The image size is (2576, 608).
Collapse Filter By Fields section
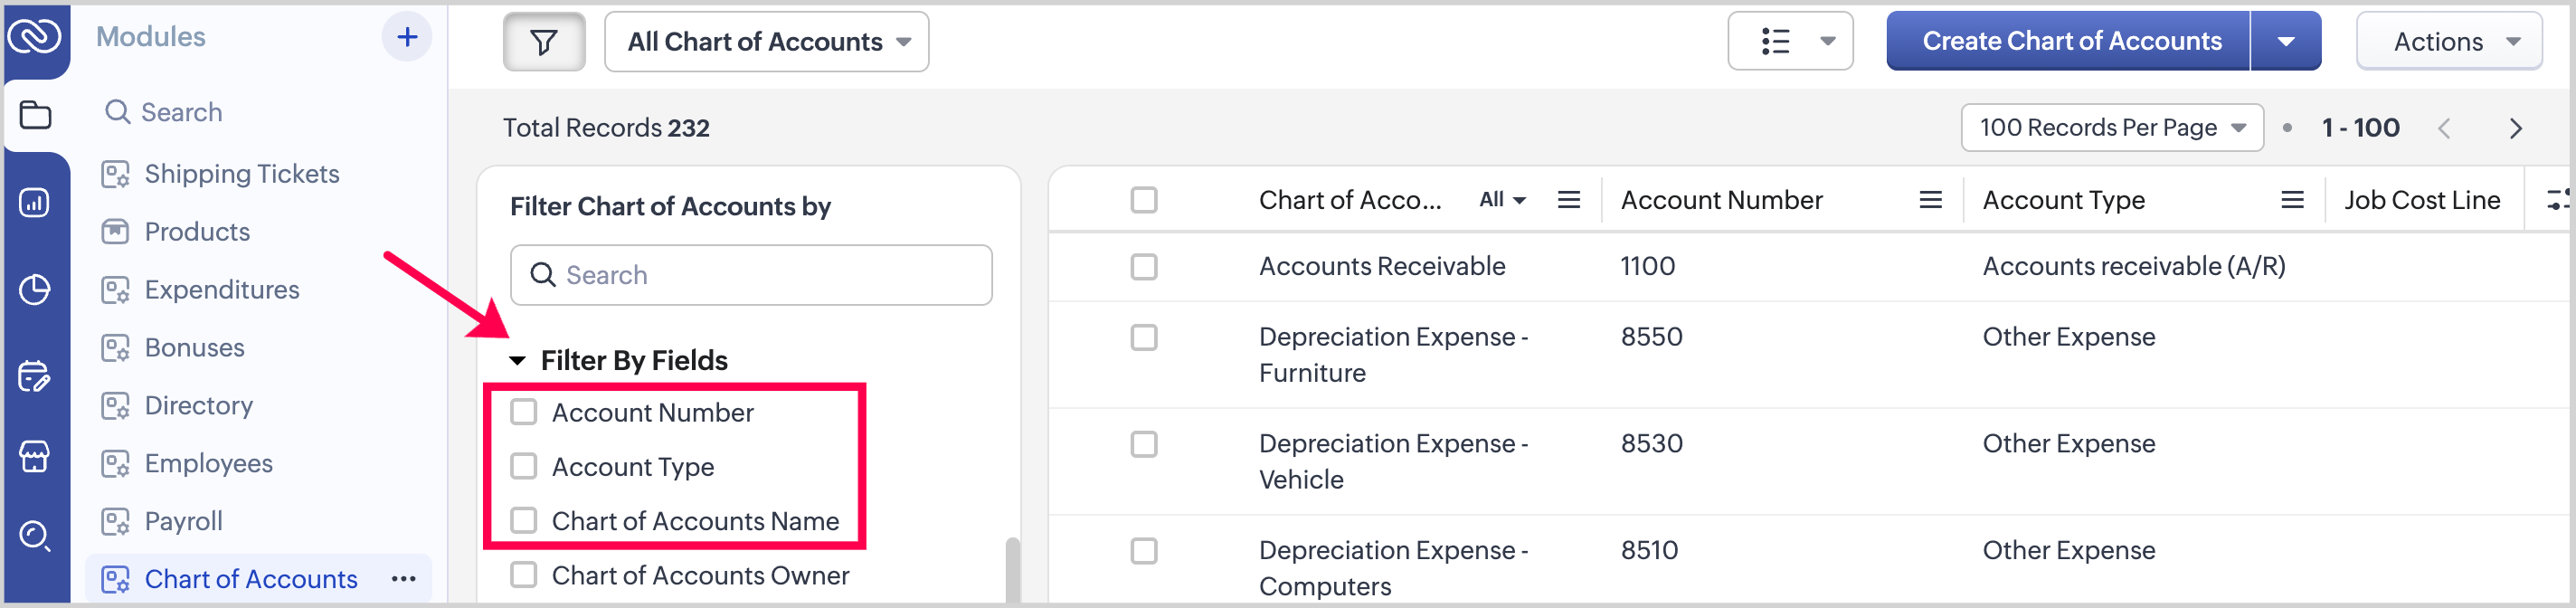[518, 361]
